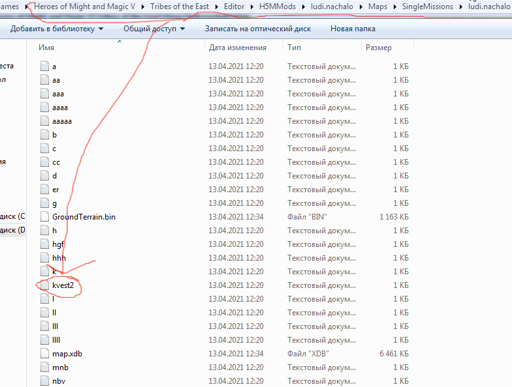Select the kvest2 file icon
This screenshot has height=387, width=512.
(44, 285)
